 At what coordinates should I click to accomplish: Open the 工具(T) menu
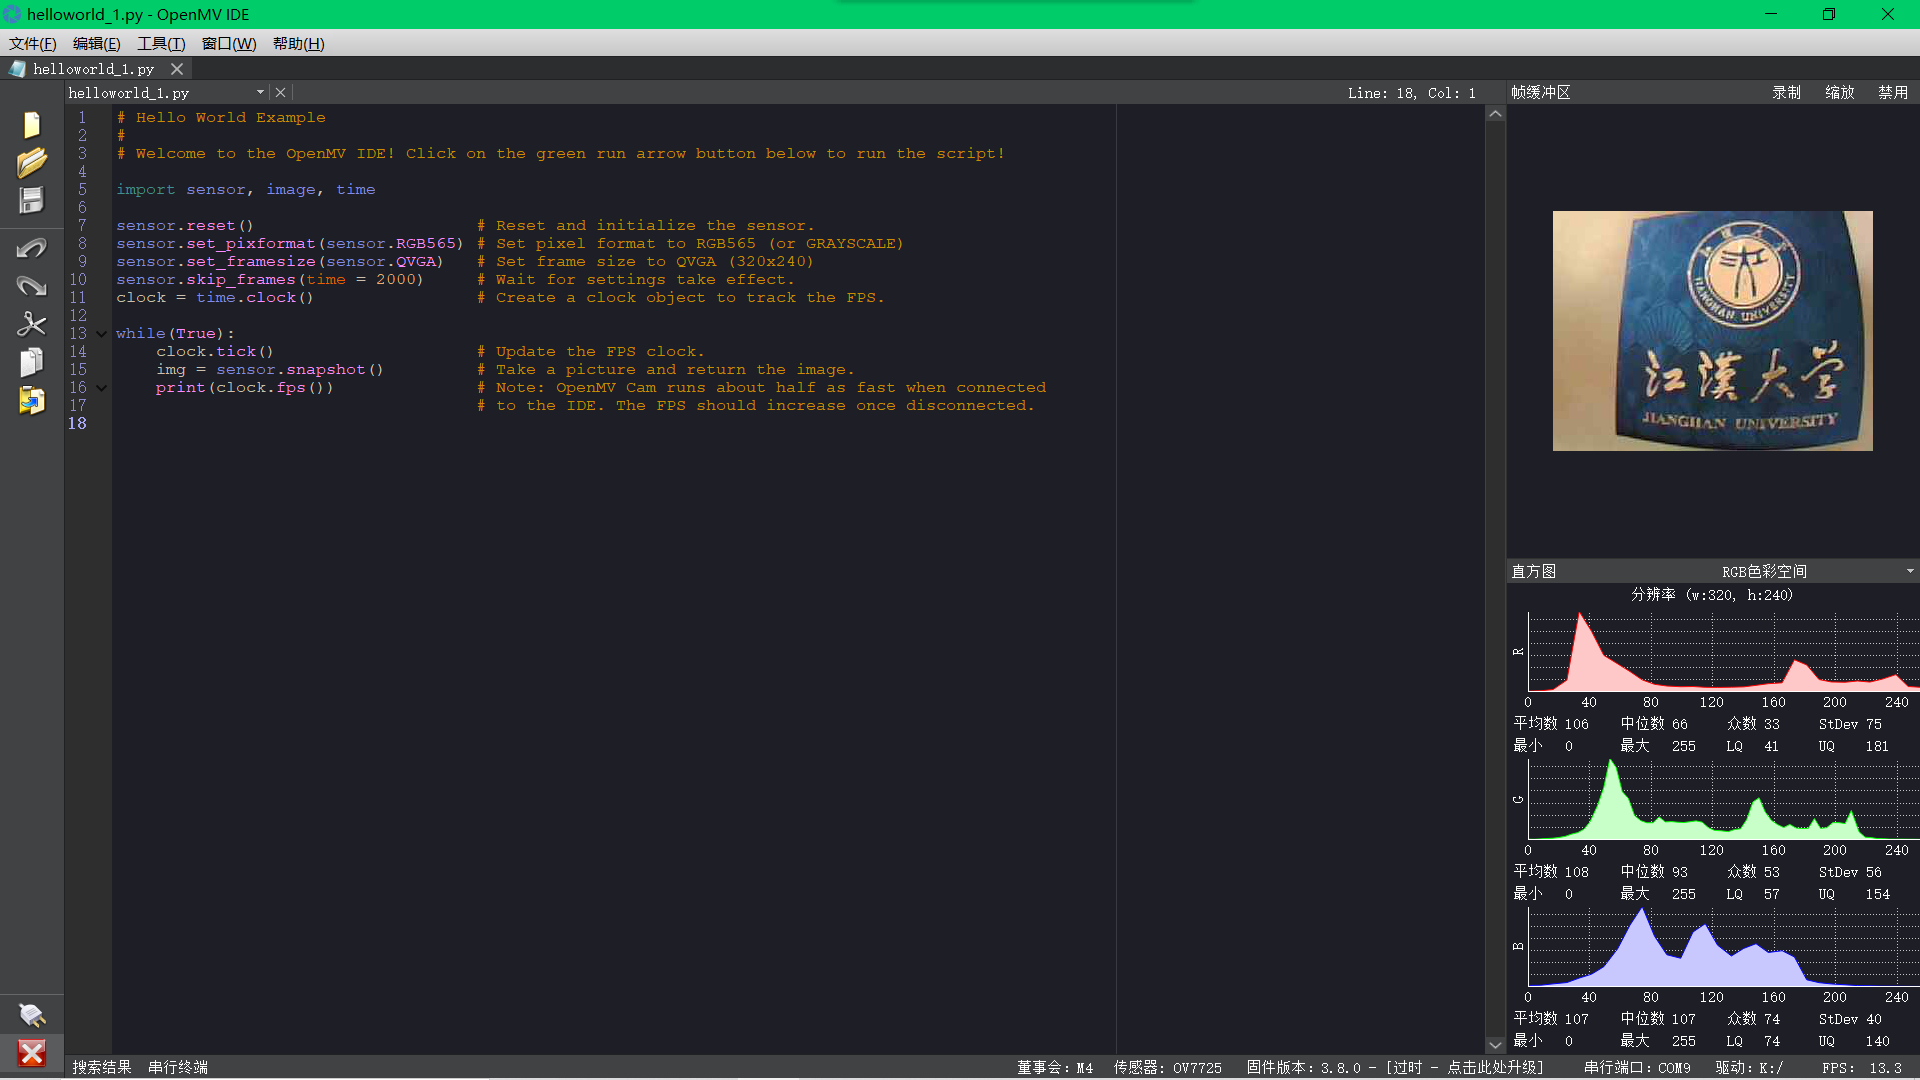[161, 43]
